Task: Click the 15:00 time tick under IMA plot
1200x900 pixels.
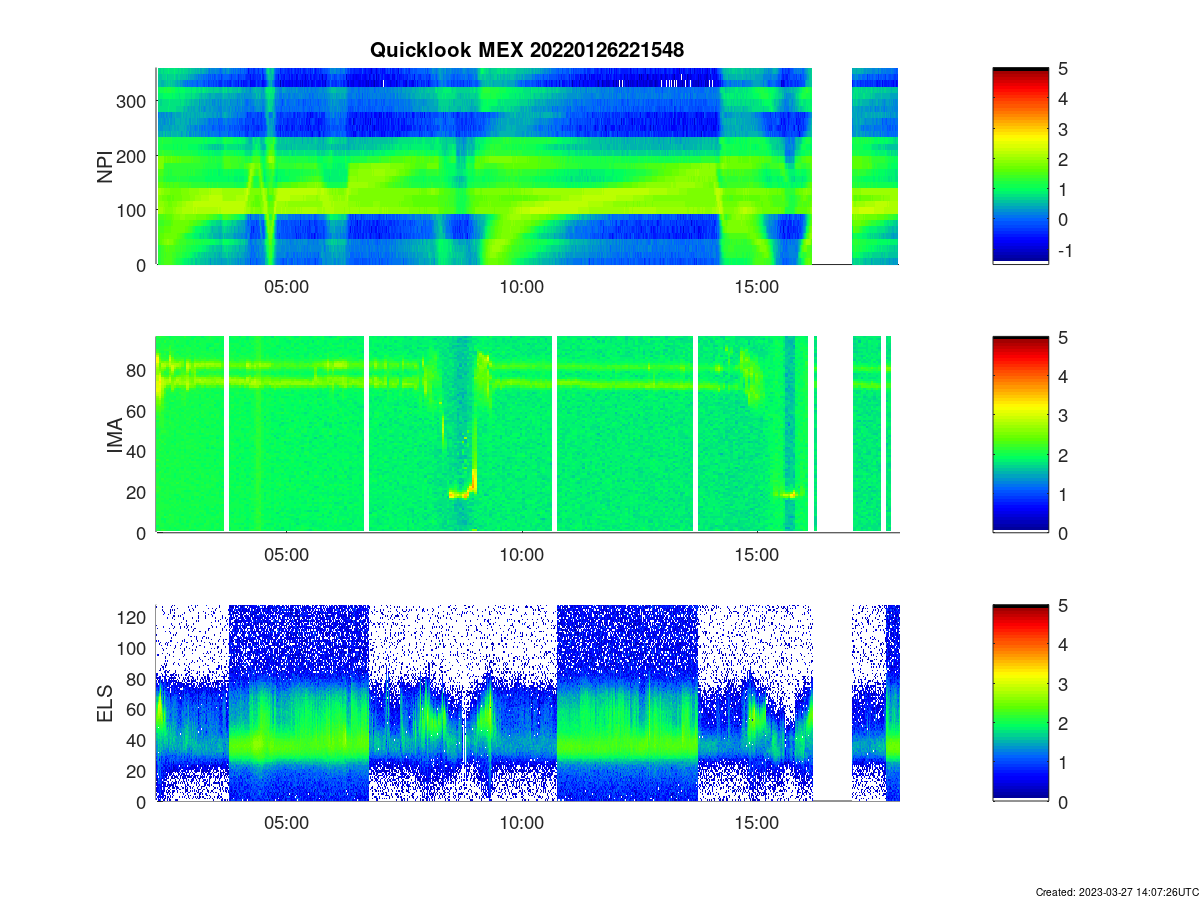Action: click(x=757, y=555)
